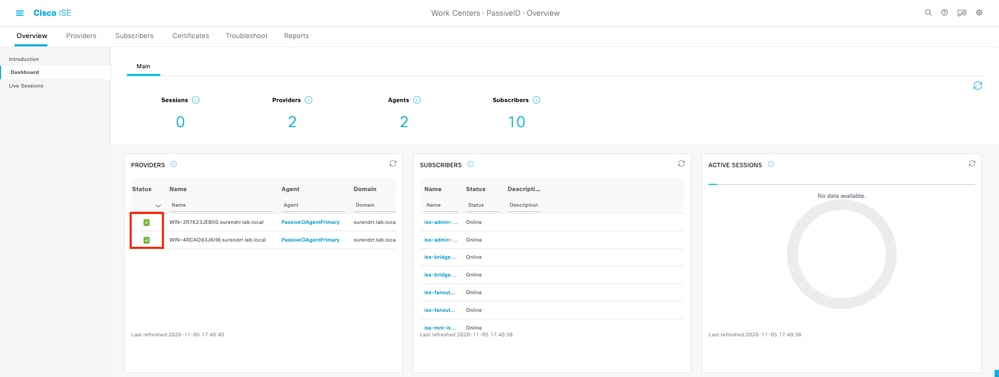The image size is (999, 377).
Task: Click info icon next to Providers metric
Action: [308, 100]
